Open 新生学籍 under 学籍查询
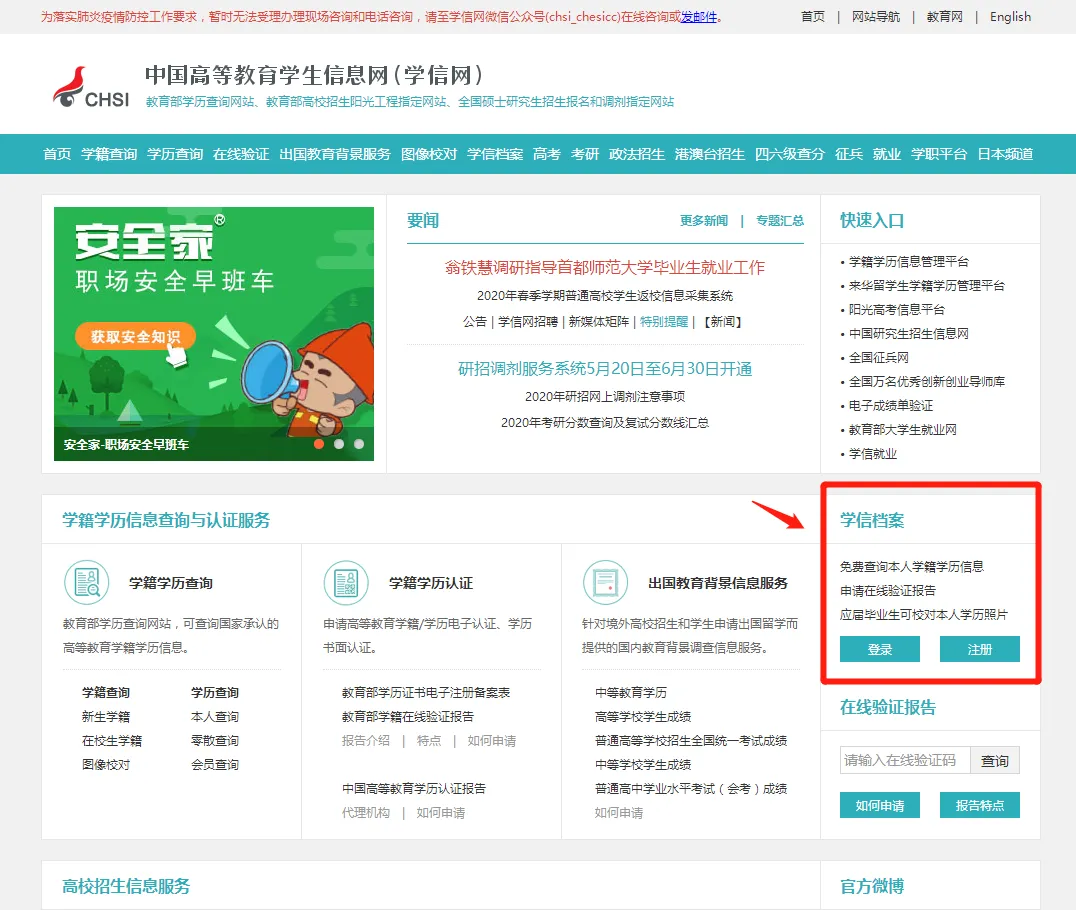 [x=106, y=716]
